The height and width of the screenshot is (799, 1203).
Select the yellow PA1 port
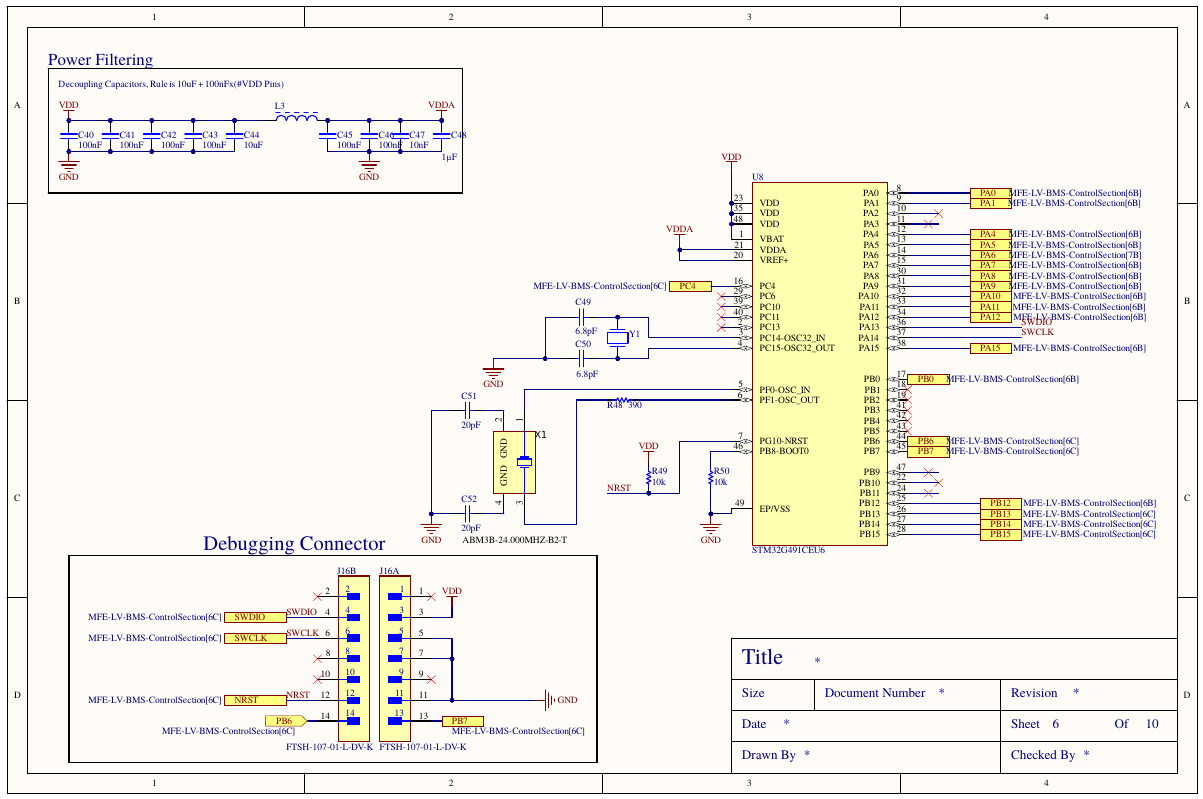point(989,203)
